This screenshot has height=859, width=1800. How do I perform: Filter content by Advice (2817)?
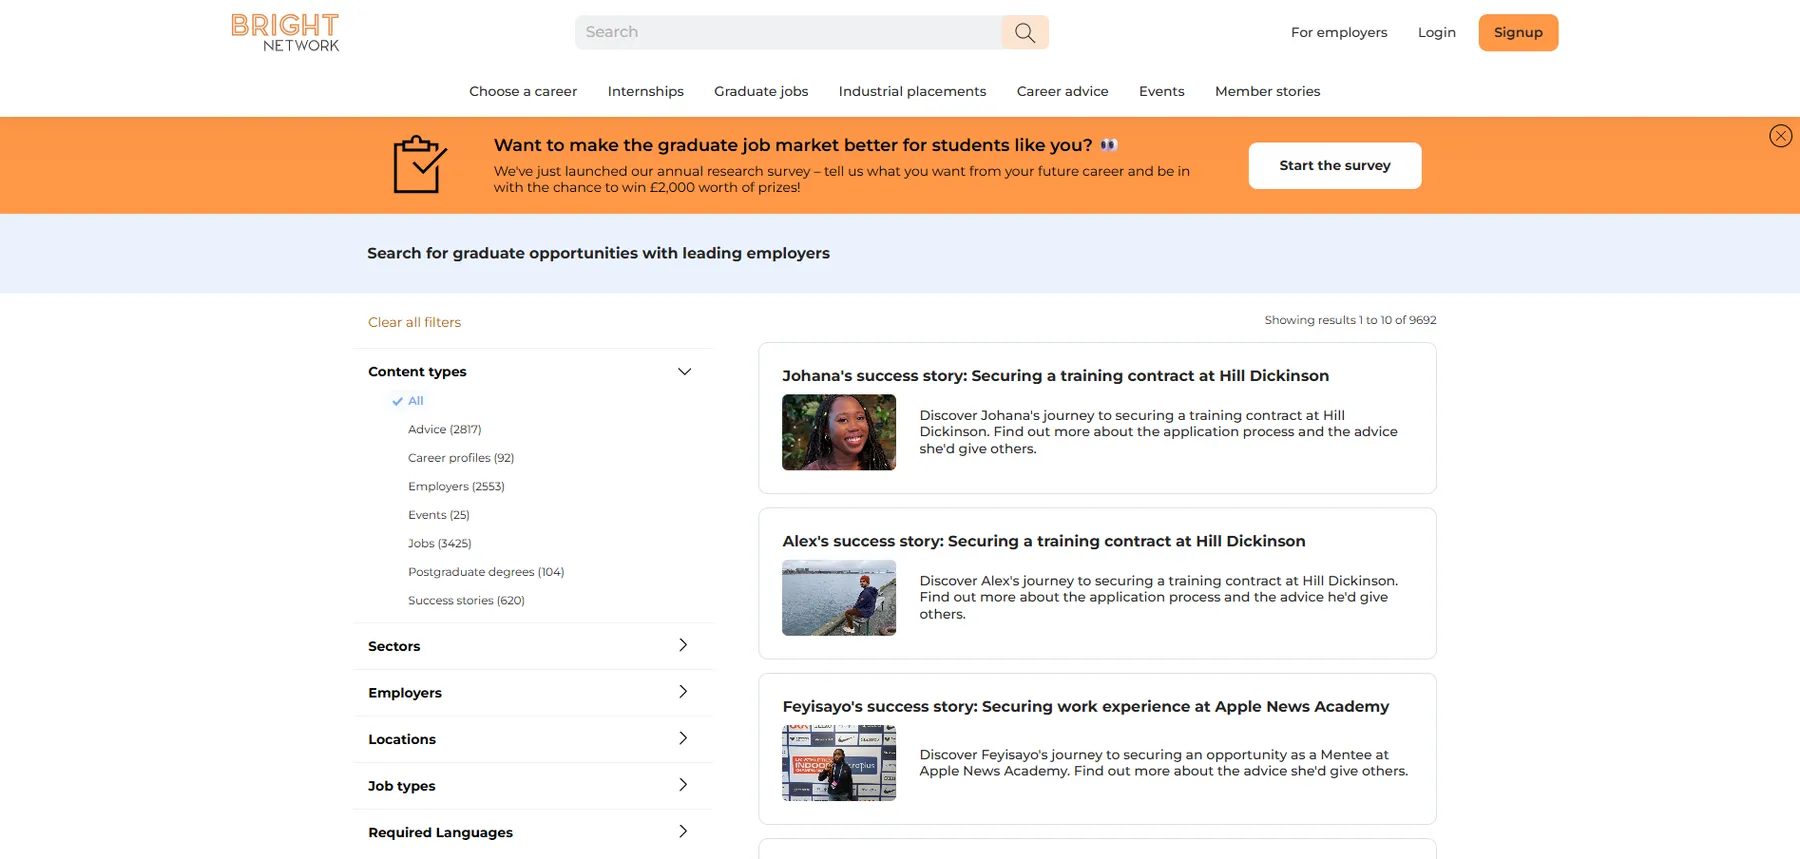pos(444,429)
